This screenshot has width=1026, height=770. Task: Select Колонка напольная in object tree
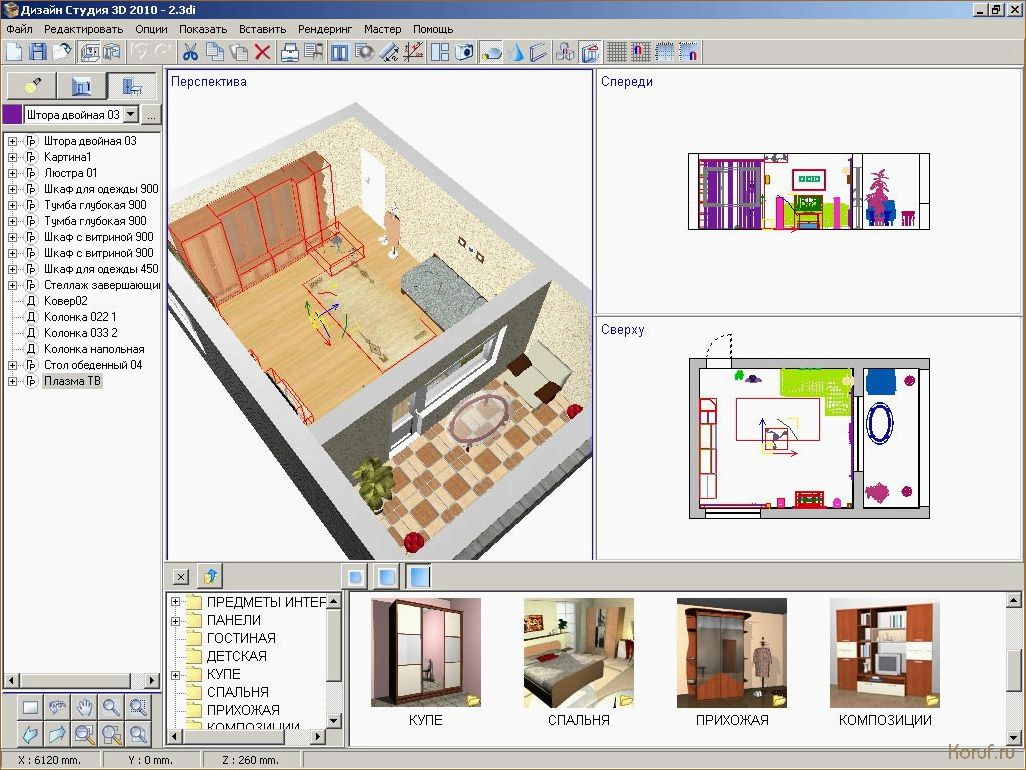pyautogui.click(x=94, y=349)
